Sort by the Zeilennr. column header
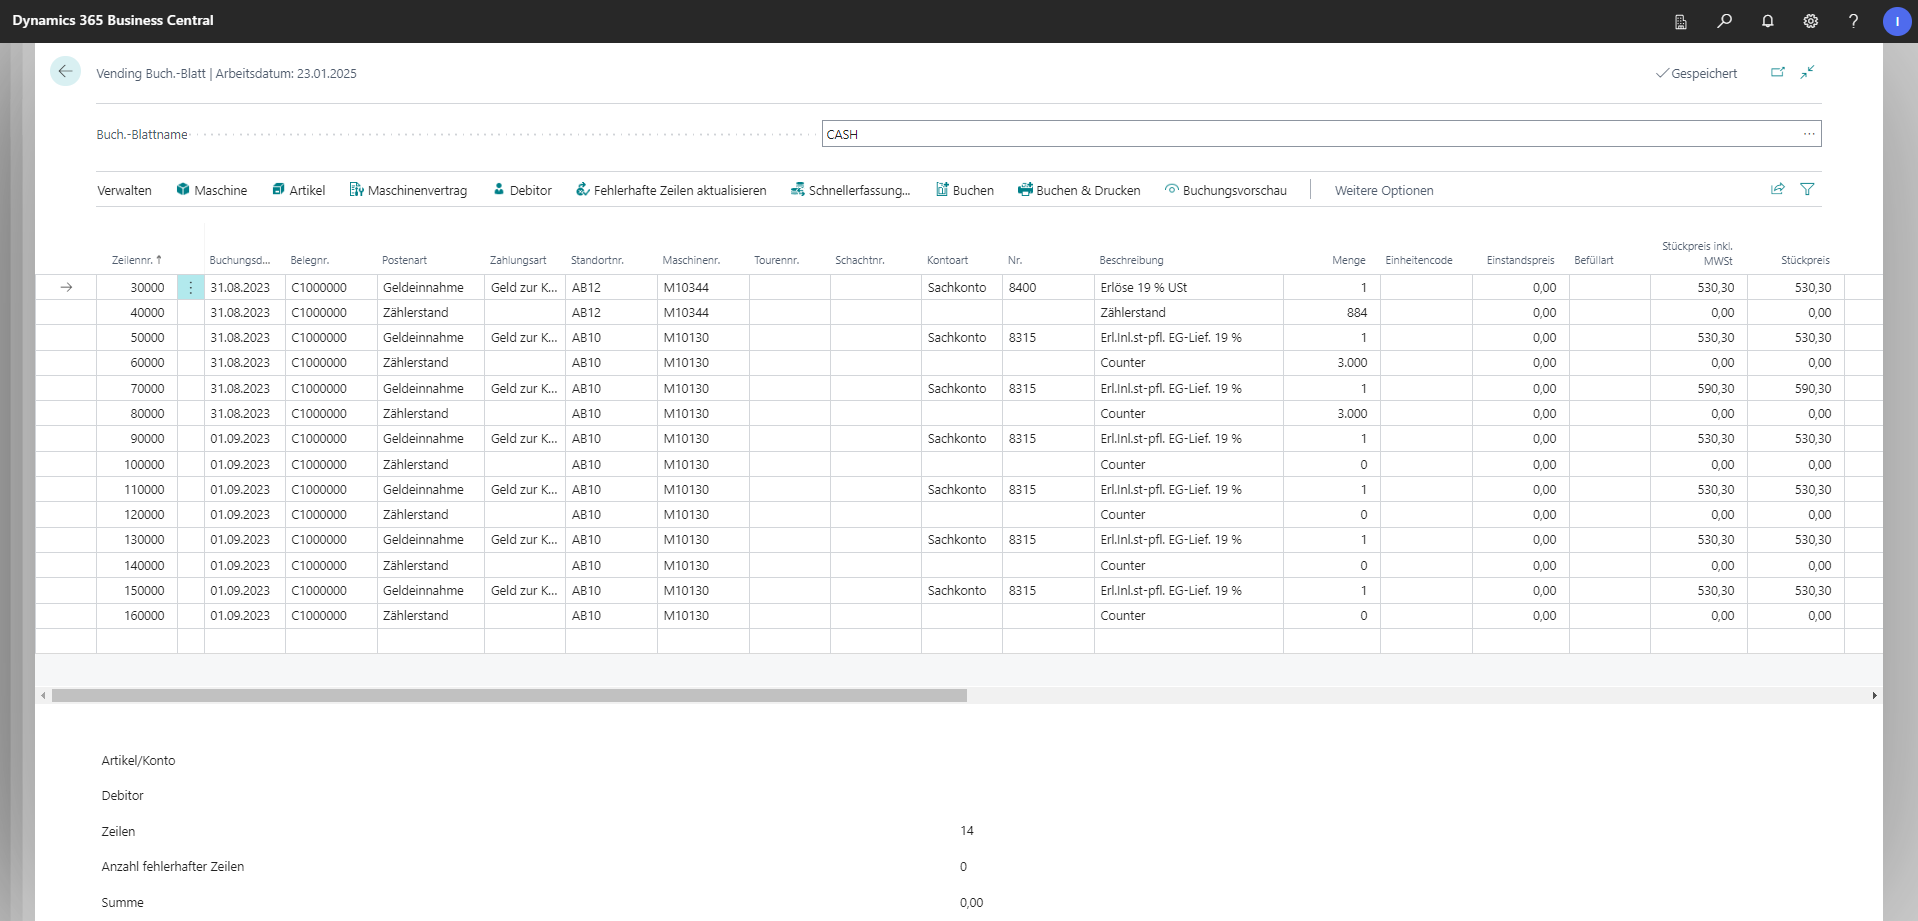This screenshot has height=921, width=1918. click(136, 260)
